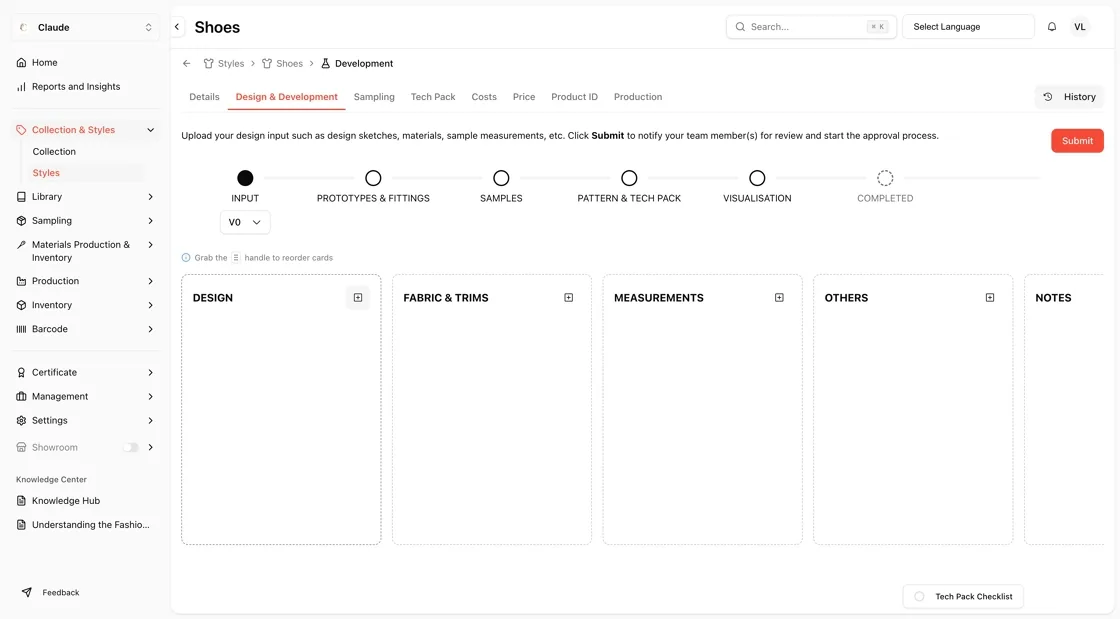Select the PROTOTYPES & FITTINGS stage circle
This screenshot has width=1120, height=619.
pos(373,178)
